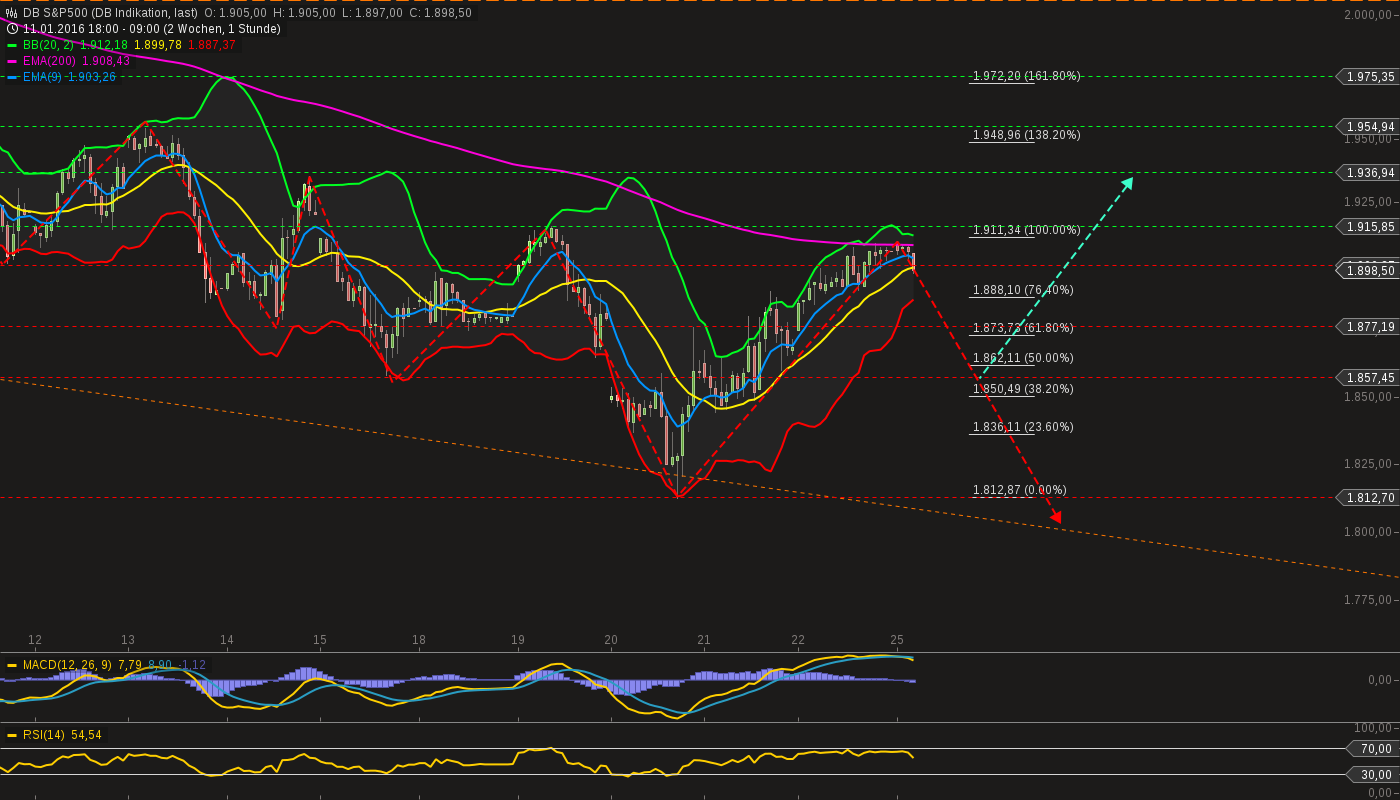
Task: Select the 1.888,10 (76.40%) Fibonacci label
Action: (1023, 290)
